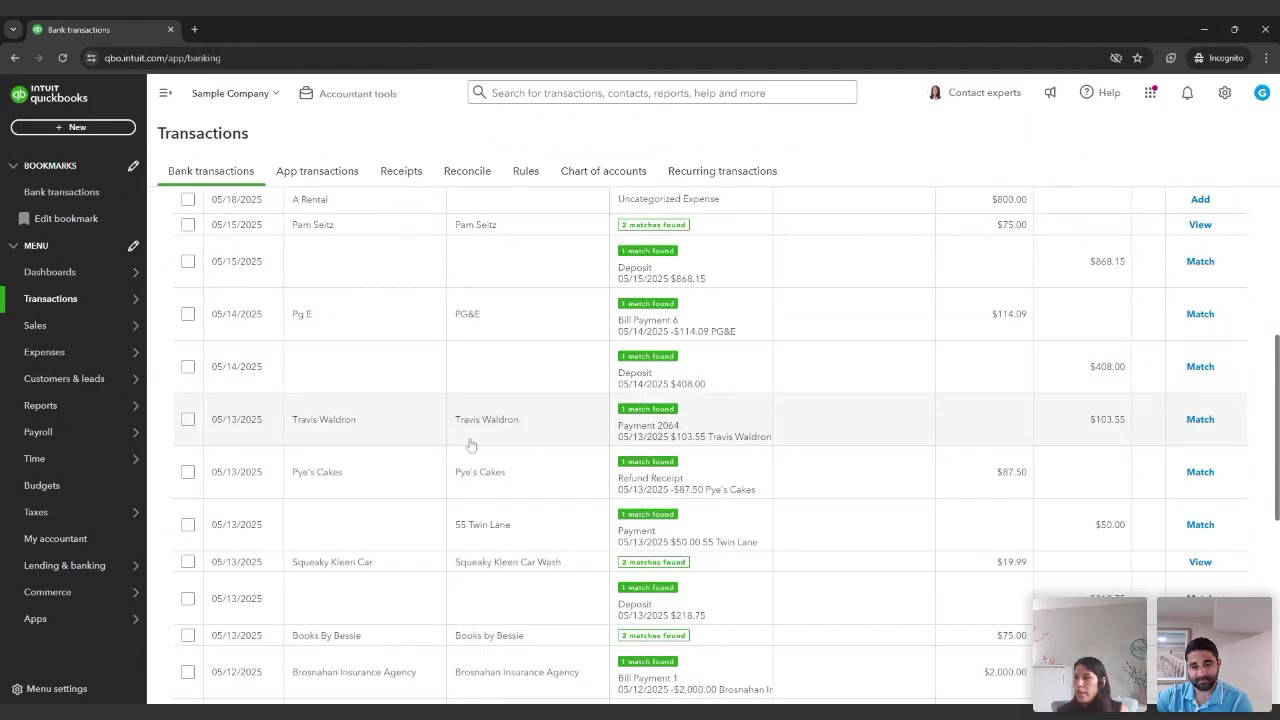The width and height of the screenshot is (1280, 720).
Task: Add the A Rental transaction
Action: click(1200, 199)
